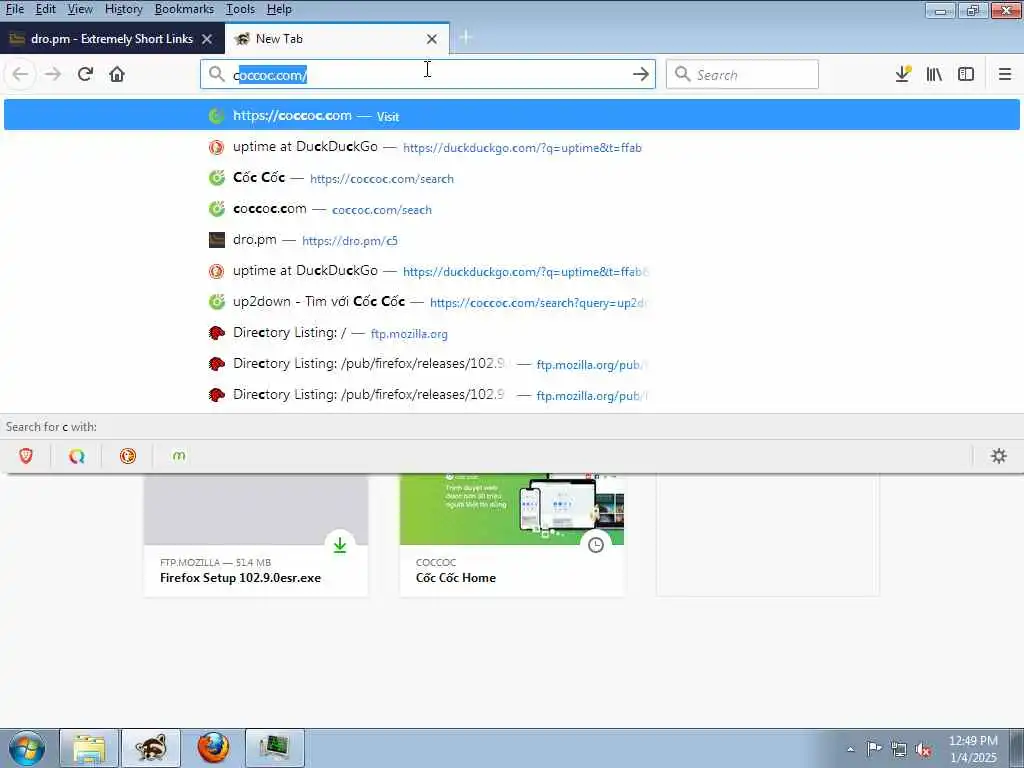Screen dimensions: 1024x768
Task: Switch to the dro.pm Extremely Short Links tab
Action: [112, 39]
